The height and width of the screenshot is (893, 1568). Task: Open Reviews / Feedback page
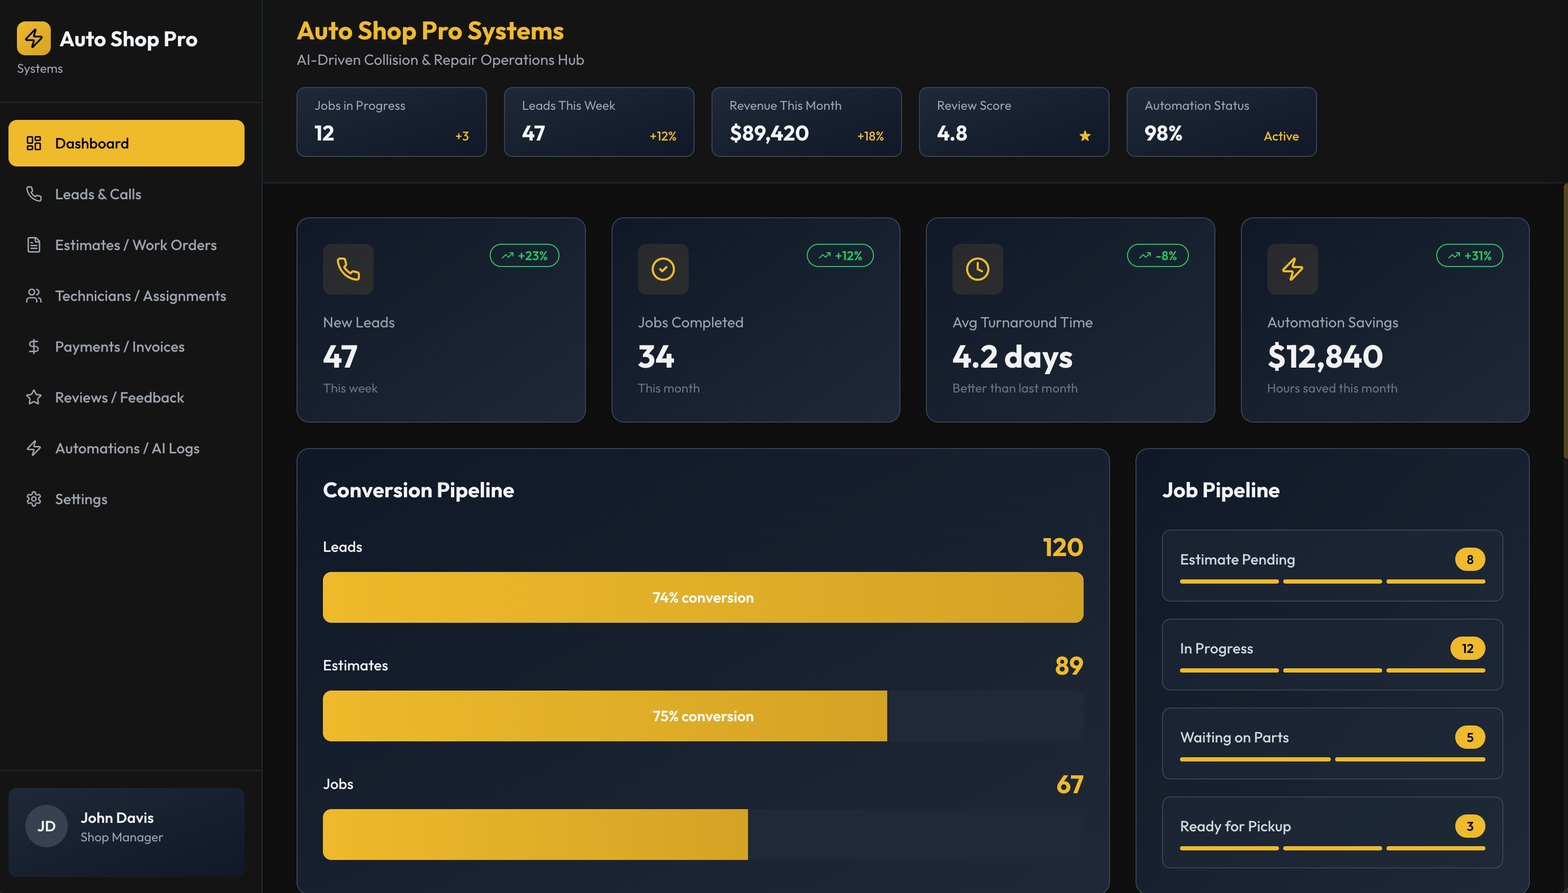tap(126, 397)
